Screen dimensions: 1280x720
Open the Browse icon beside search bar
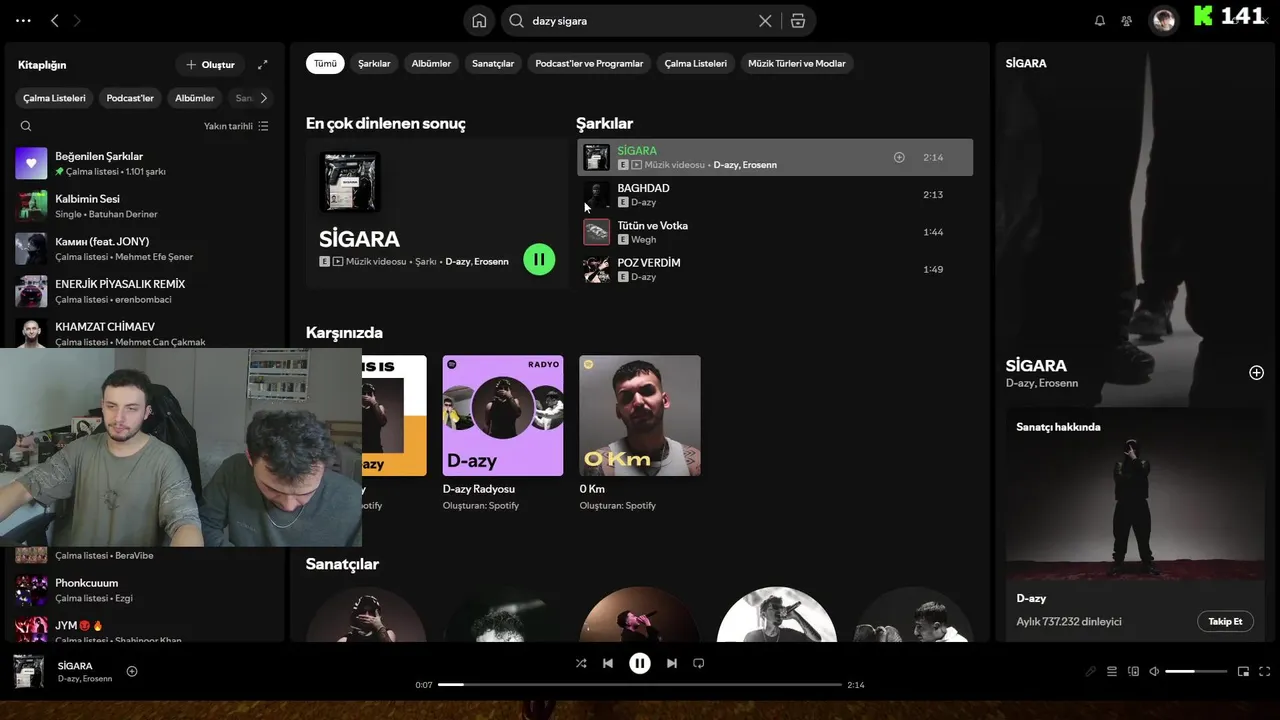tap(797, 21)
